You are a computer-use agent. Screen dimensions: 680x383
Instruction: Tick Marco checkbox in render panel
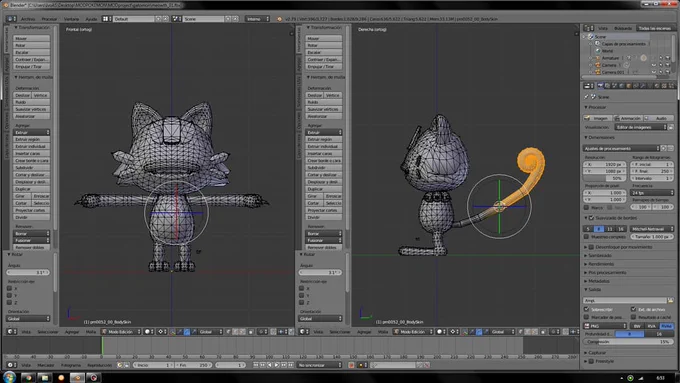click(x=586, y=207)
